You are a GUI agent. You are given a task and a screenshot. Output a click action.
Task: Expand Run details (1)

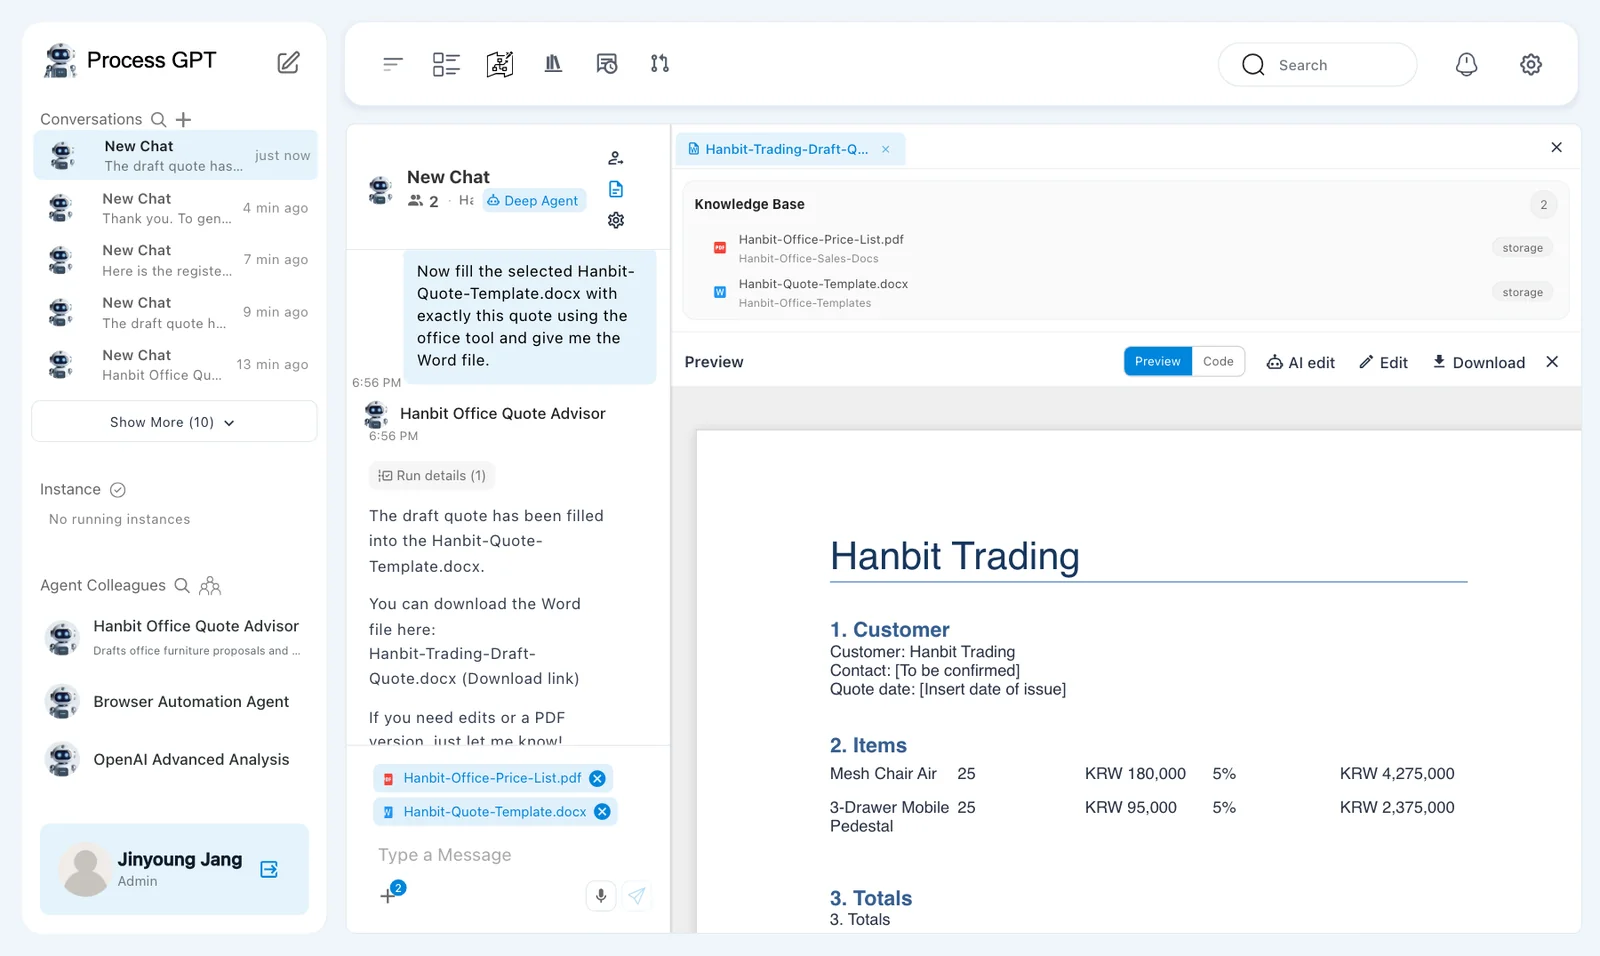coord(433,476)
